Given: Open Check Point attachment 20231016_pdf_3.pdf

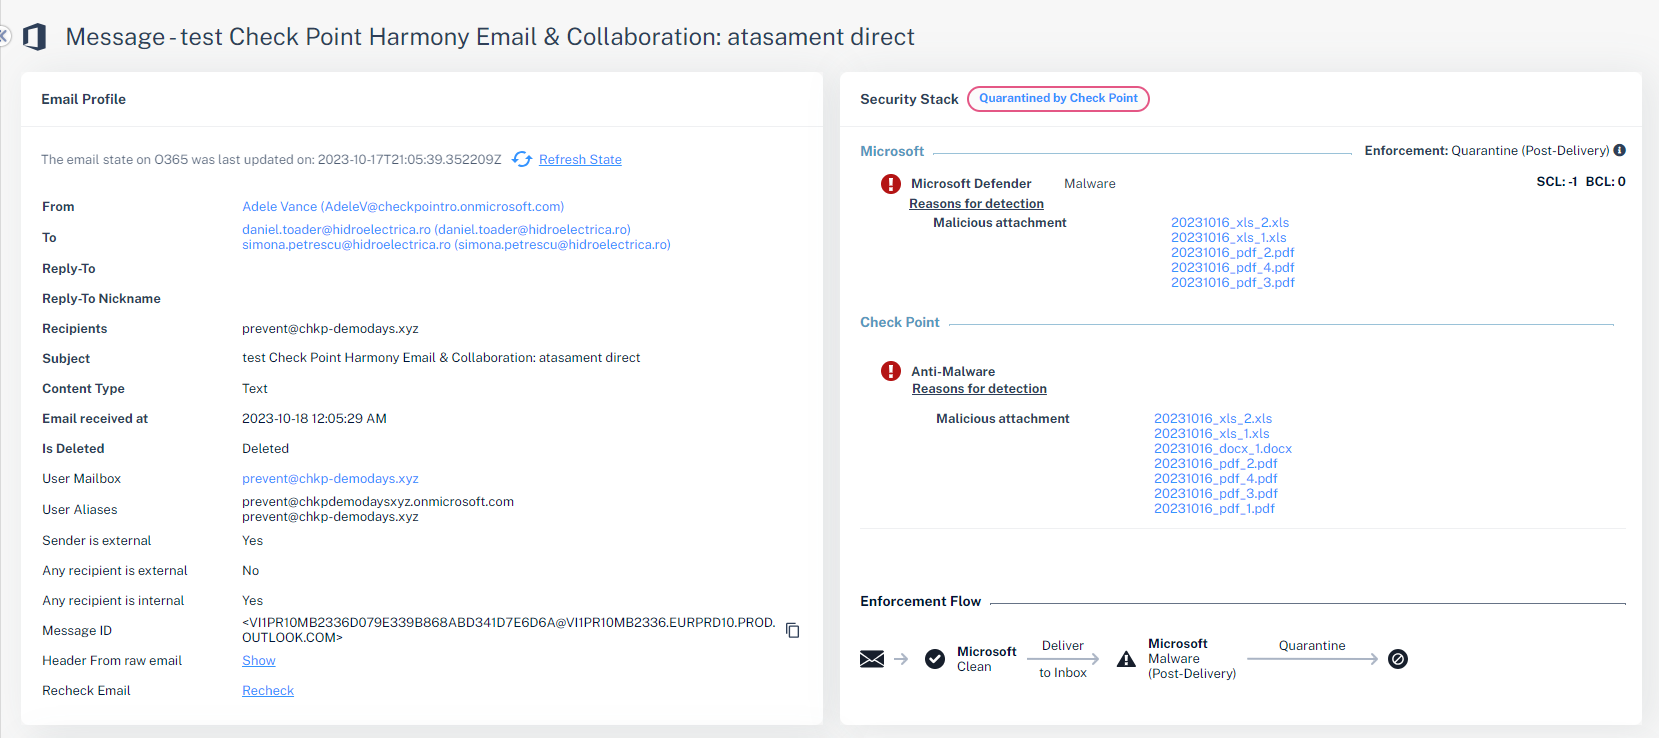Looking at the screenshot, I should 1216,493.
